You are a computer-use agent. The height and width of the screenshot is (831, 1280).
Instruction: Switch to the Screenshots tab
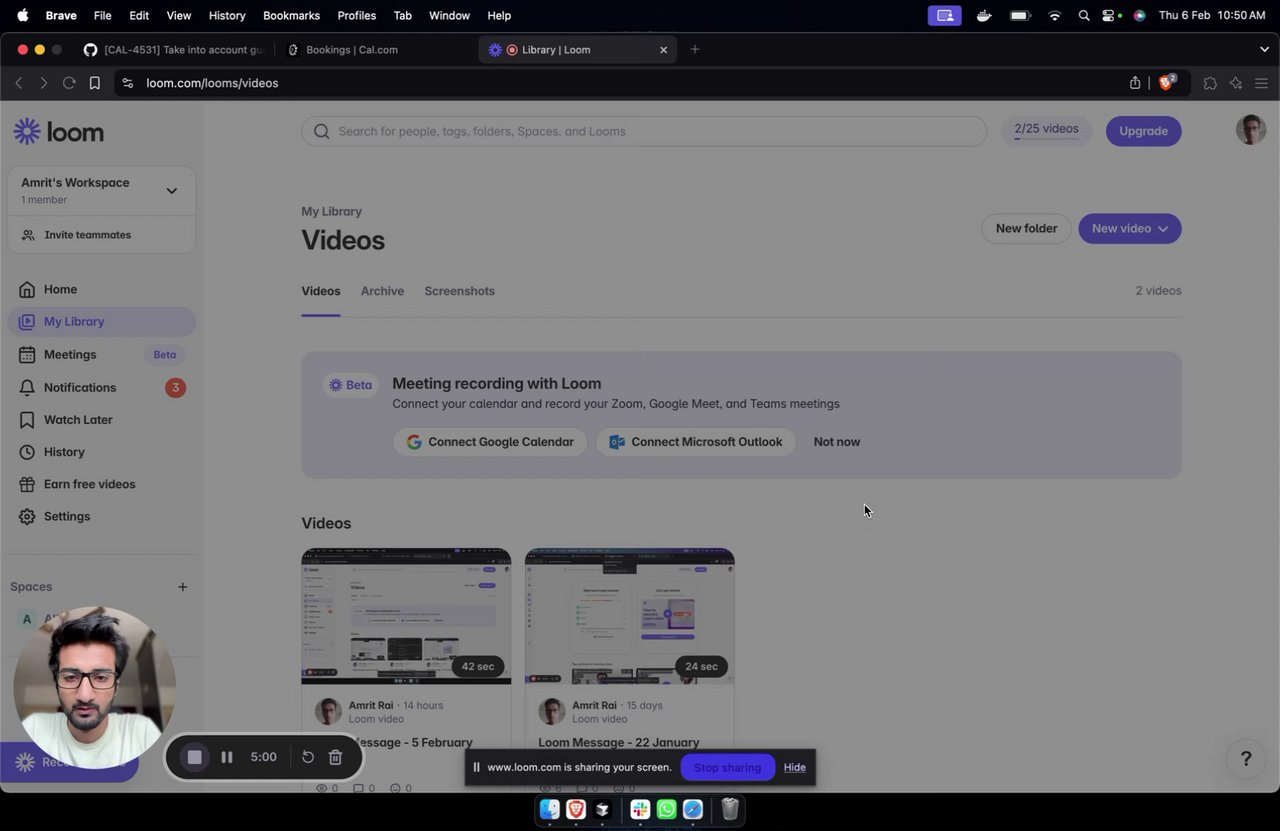[x=459, y=291]
